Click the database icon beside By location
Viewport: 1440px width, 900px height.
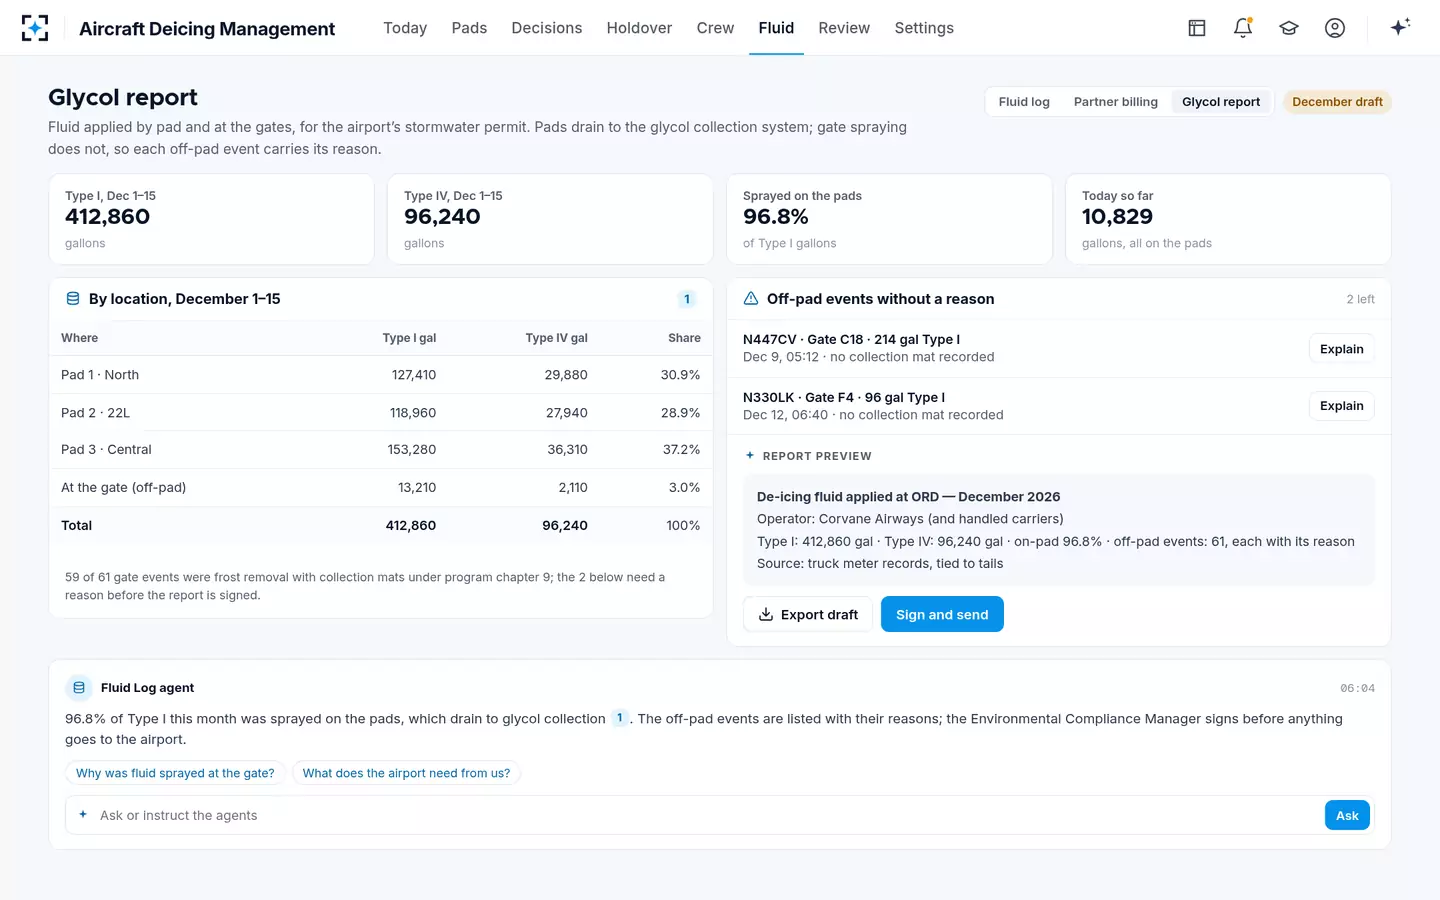click(x=73, y=299)
